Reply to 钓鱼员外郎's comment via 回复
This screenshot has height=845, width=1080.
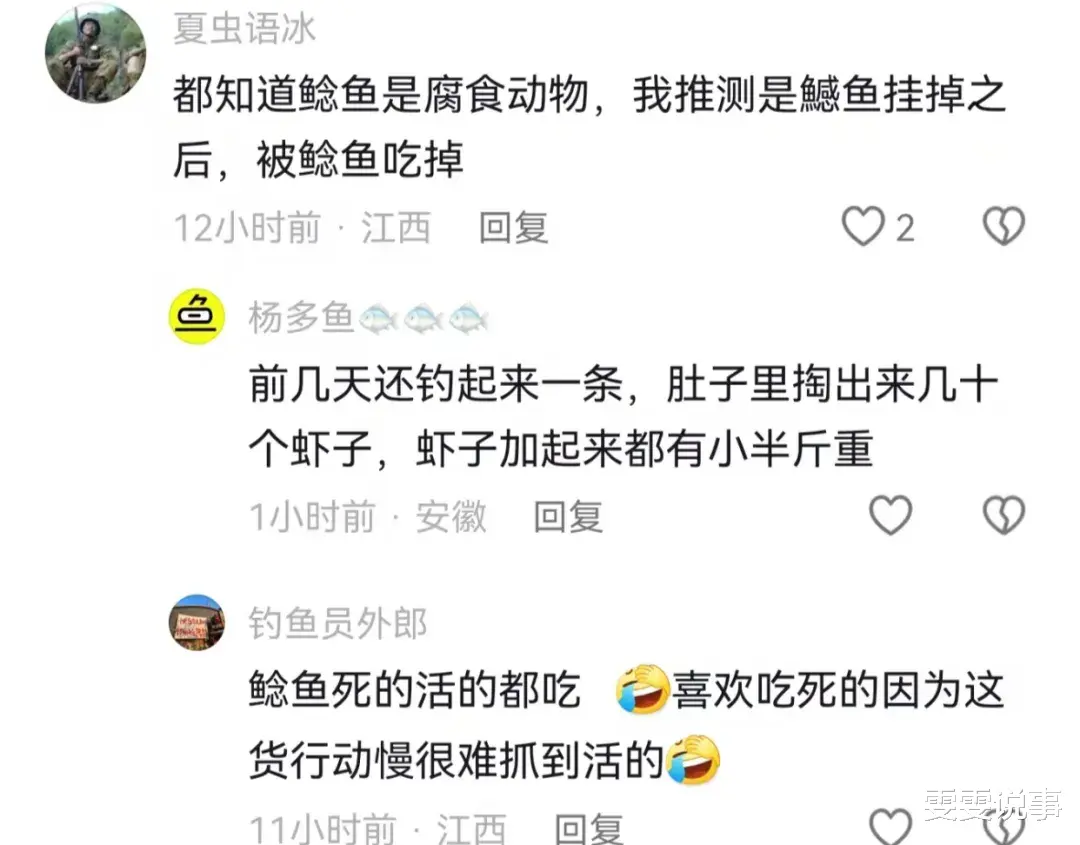(x=589, y=828)
